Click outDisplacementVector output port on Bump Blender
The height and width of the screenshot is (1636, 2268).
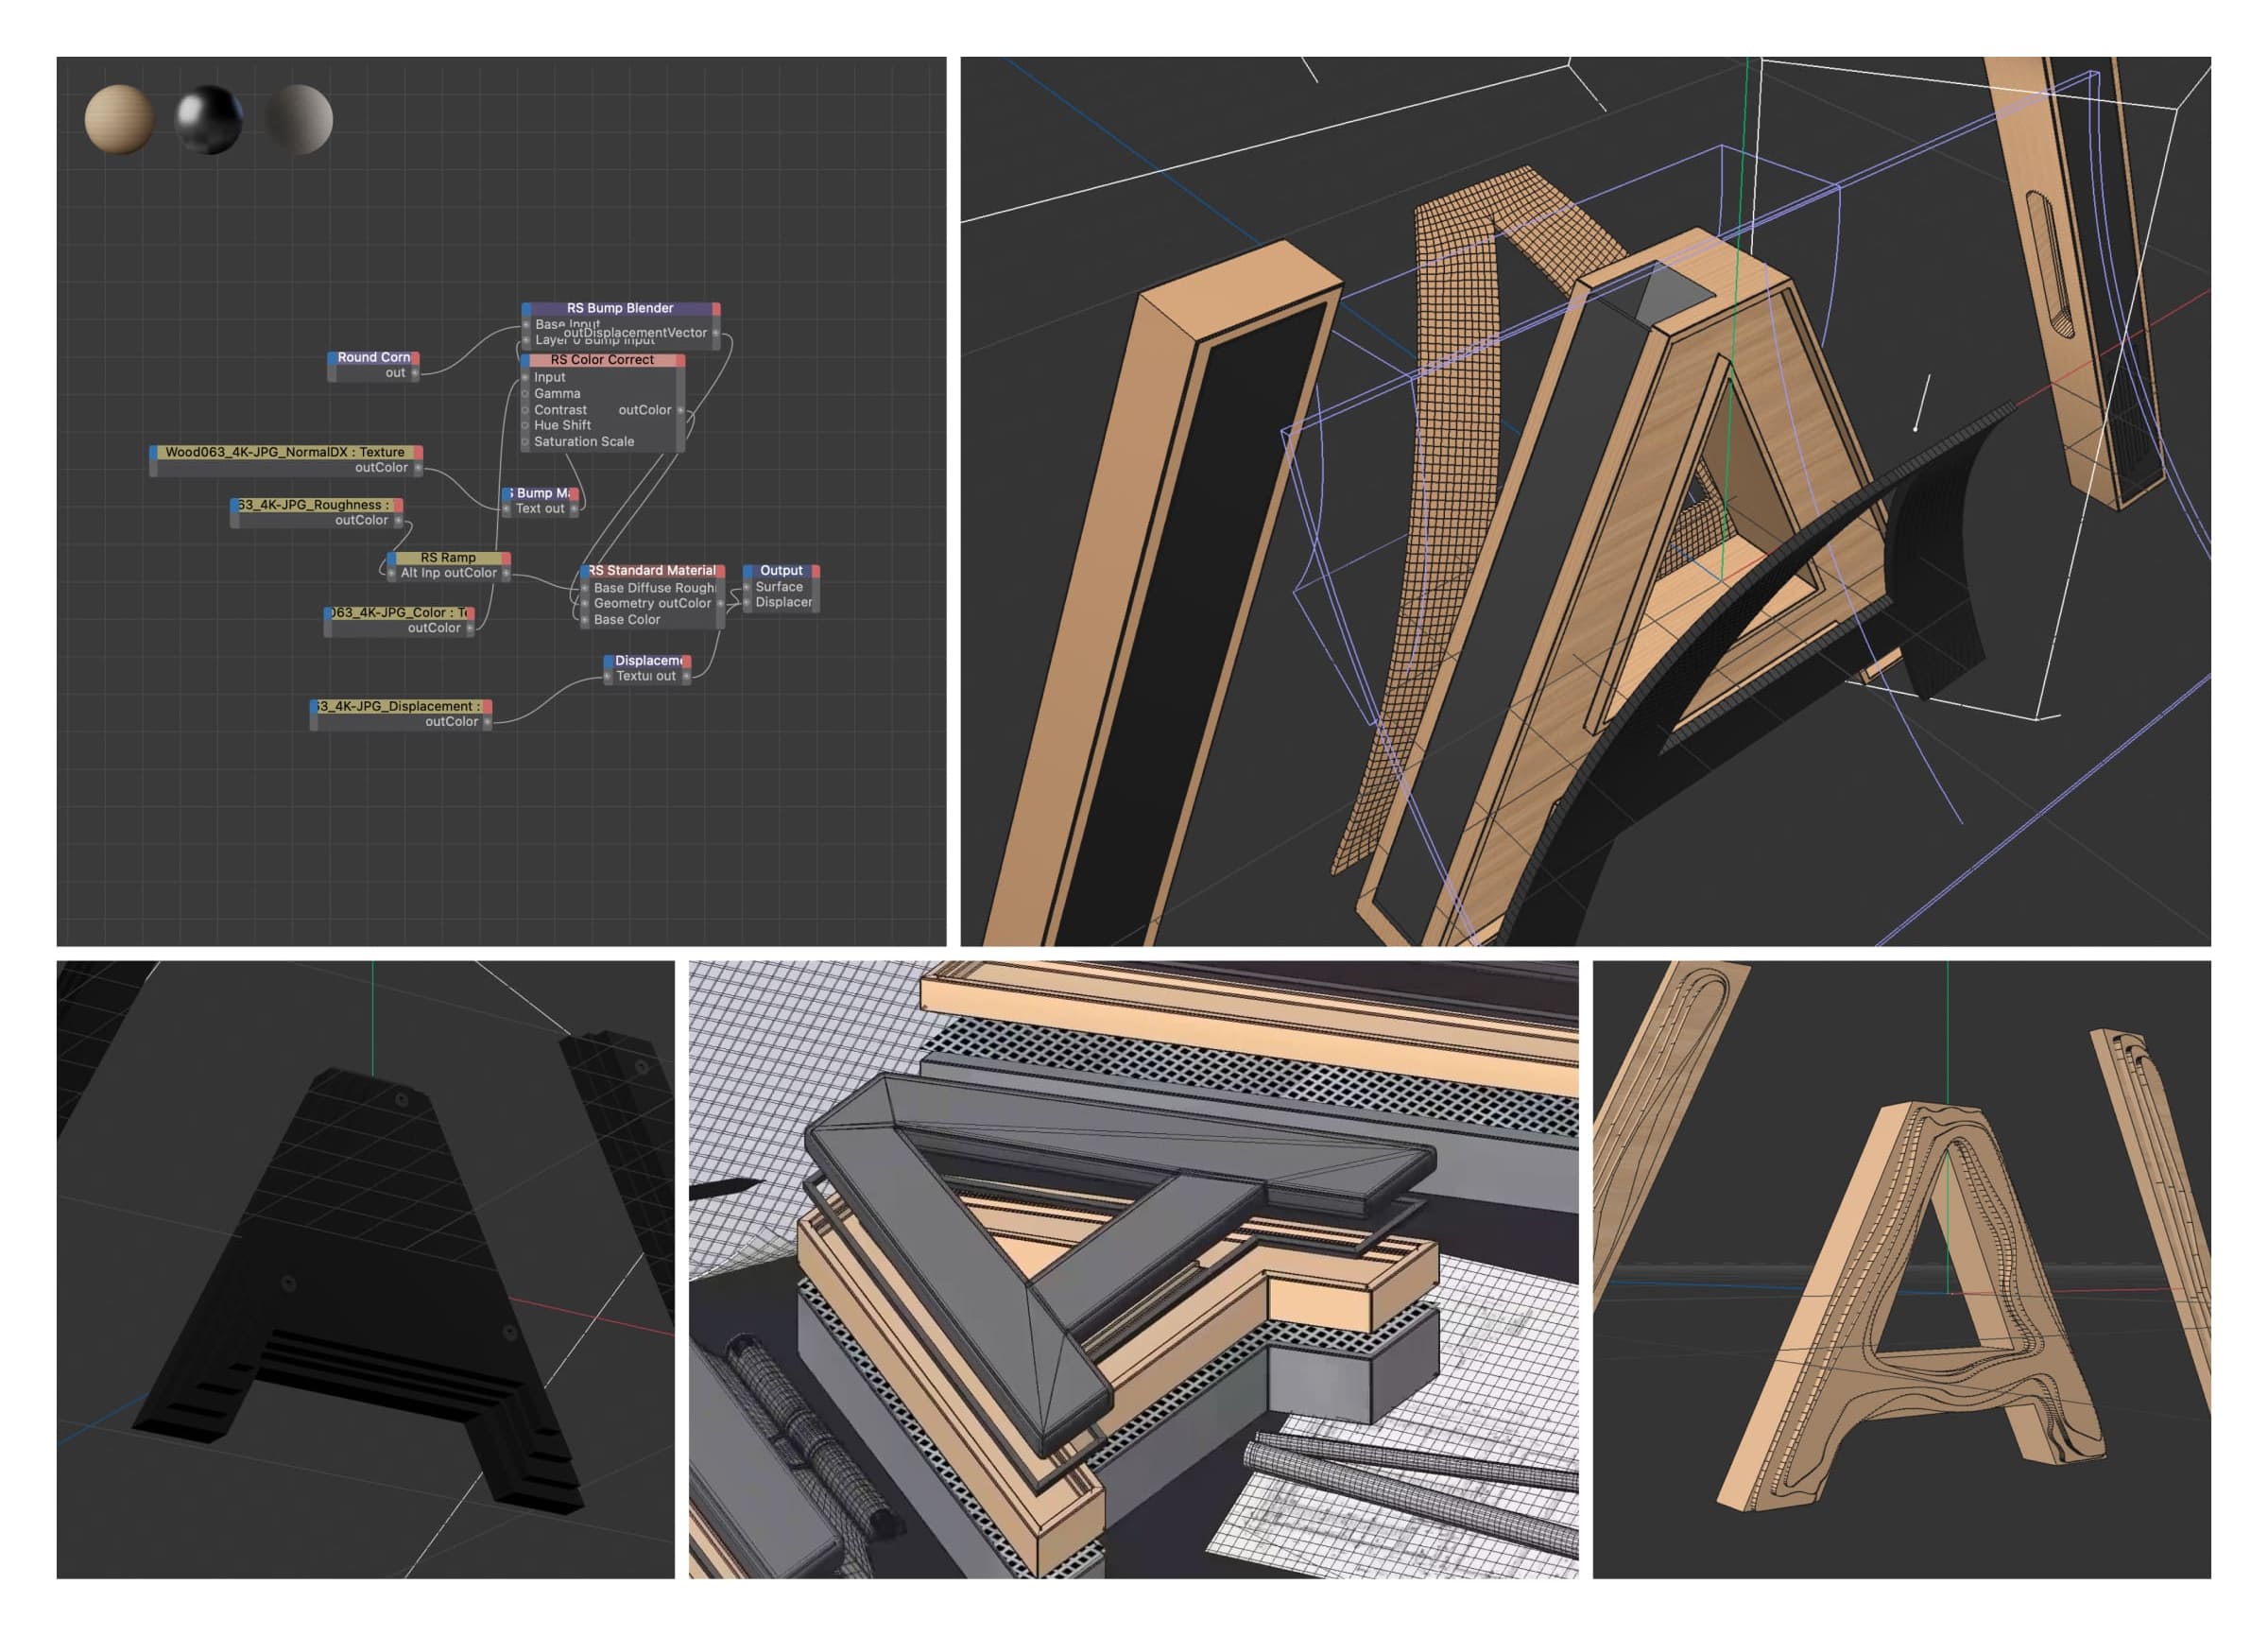(x=715, y=333)
